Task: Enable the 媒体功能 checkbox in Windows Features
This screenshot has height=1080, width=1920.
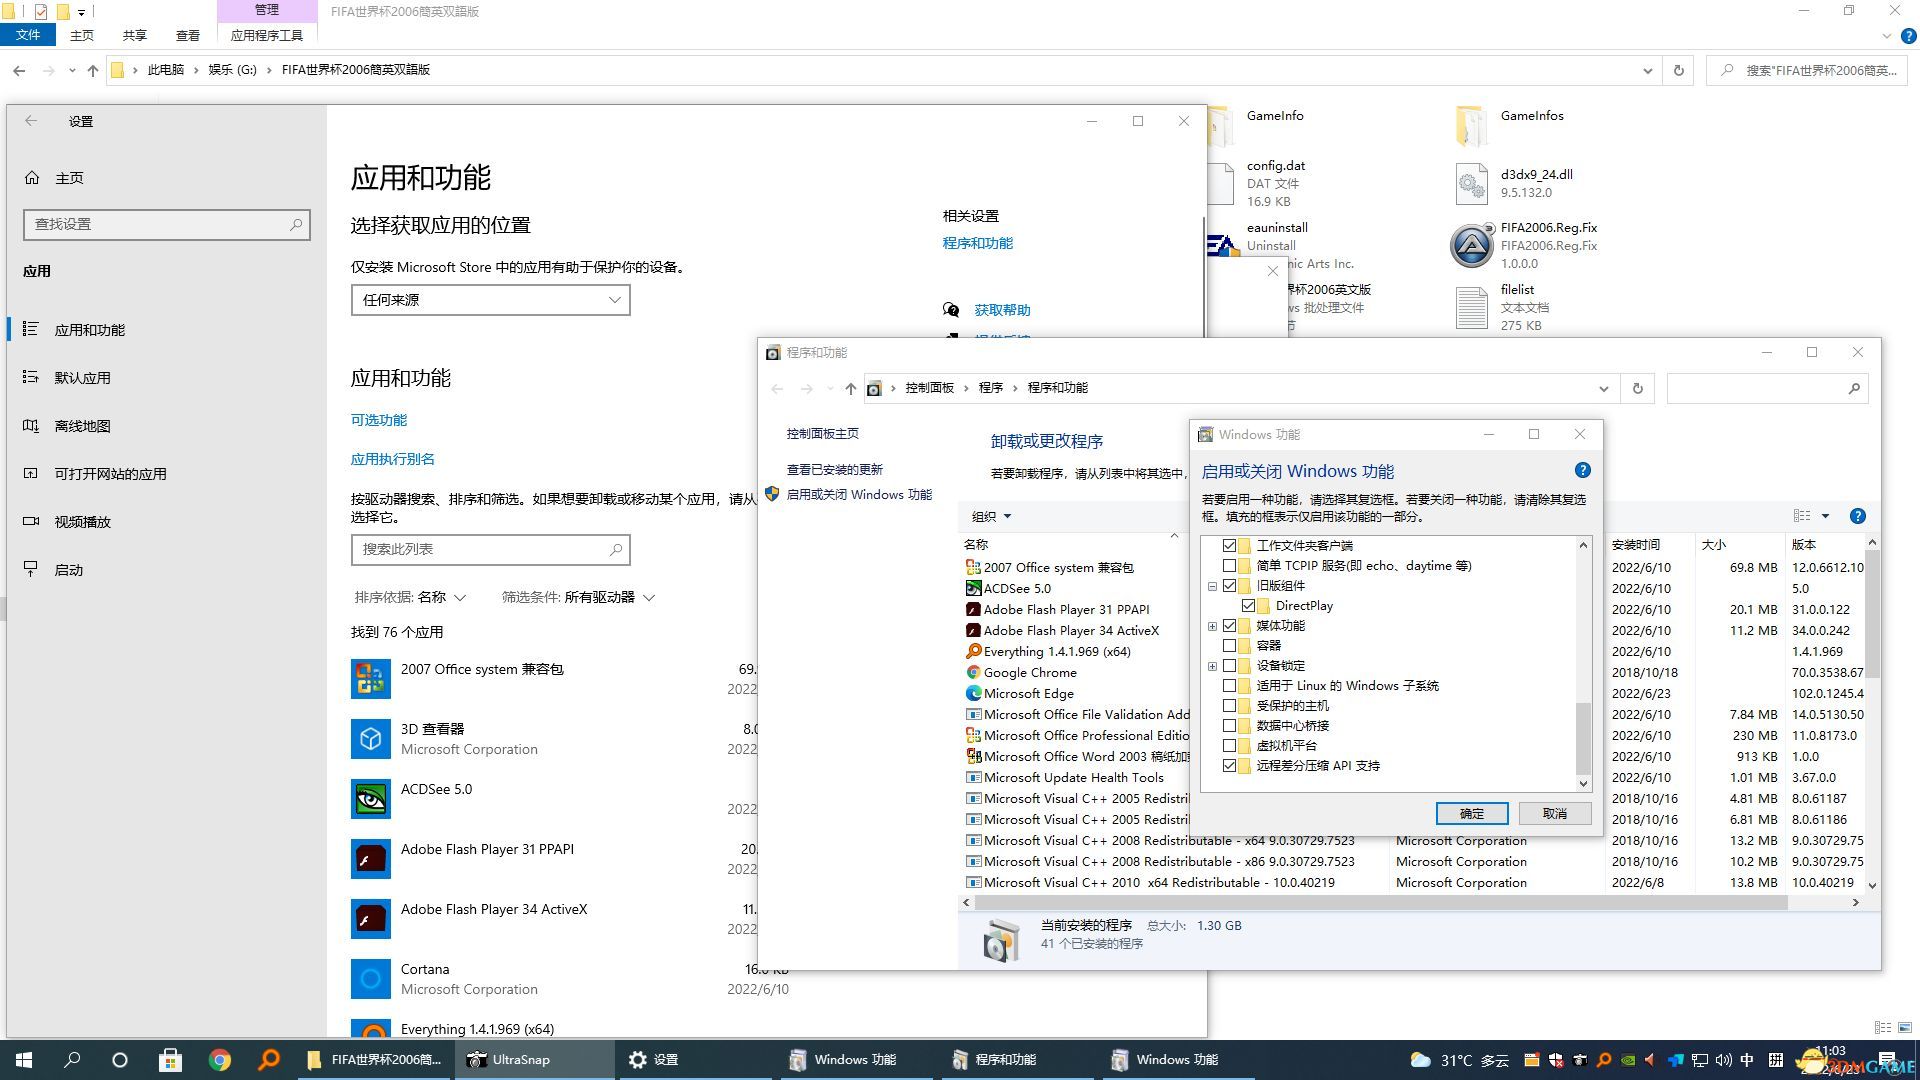Action: (x=1229, y=624)
